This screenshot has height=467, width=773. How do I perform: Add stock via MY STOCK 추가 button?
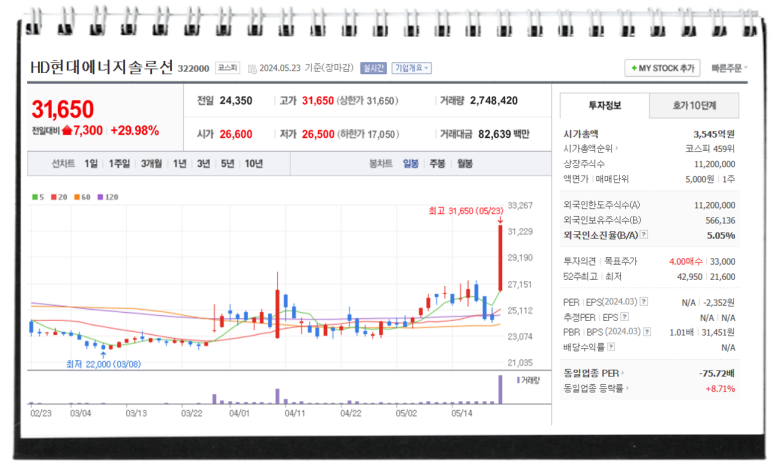click(x=663, y=68)
